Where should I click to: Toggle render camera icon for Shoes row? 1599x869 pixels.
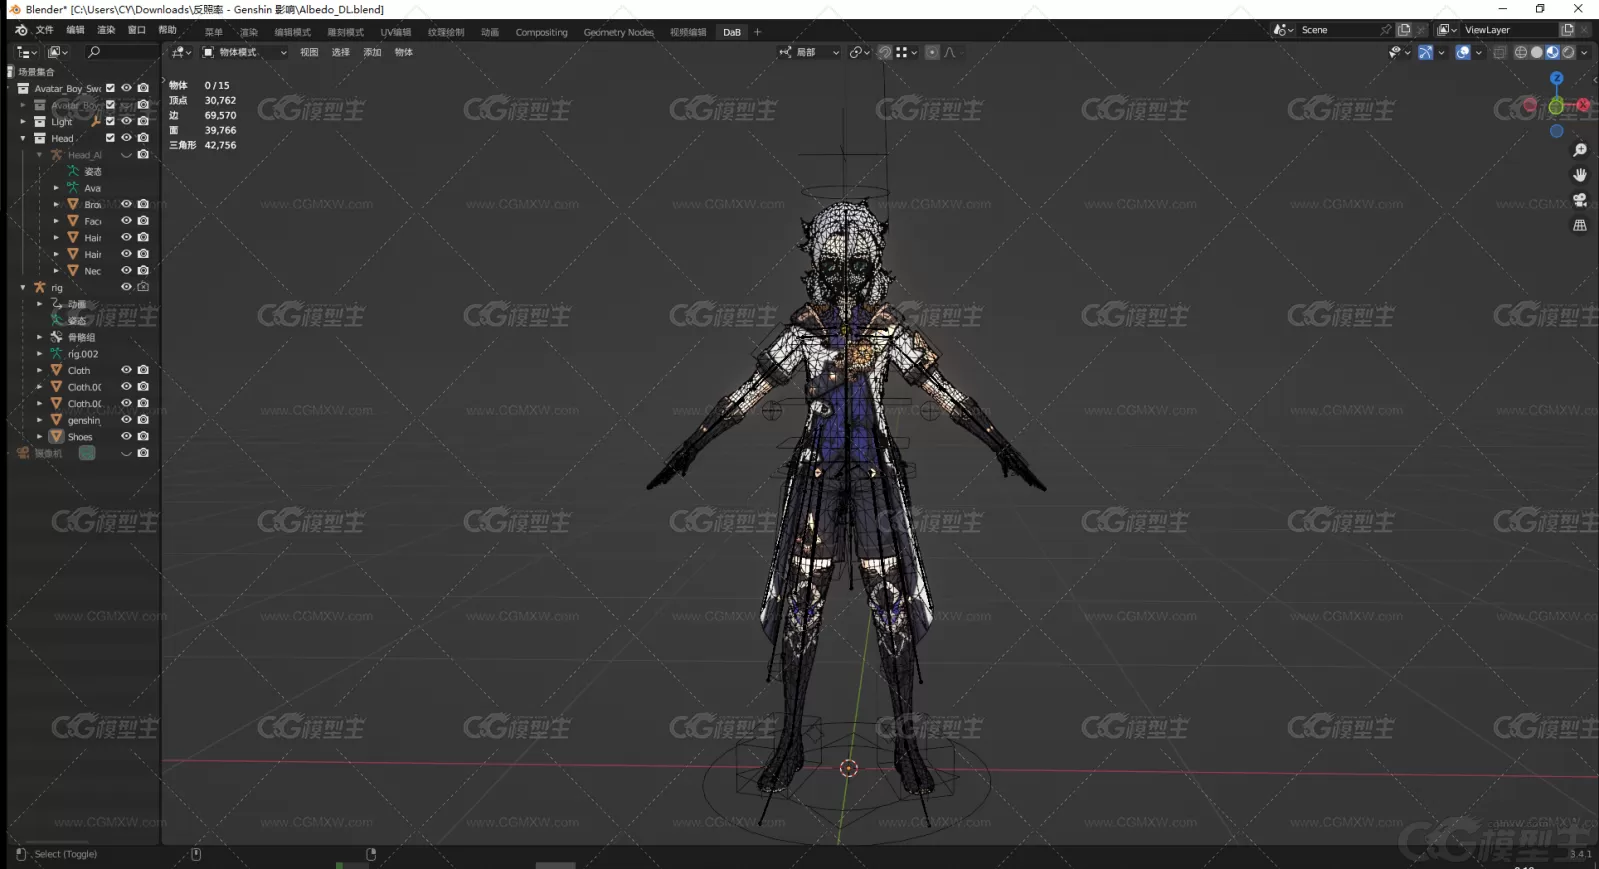pos(143,436)
